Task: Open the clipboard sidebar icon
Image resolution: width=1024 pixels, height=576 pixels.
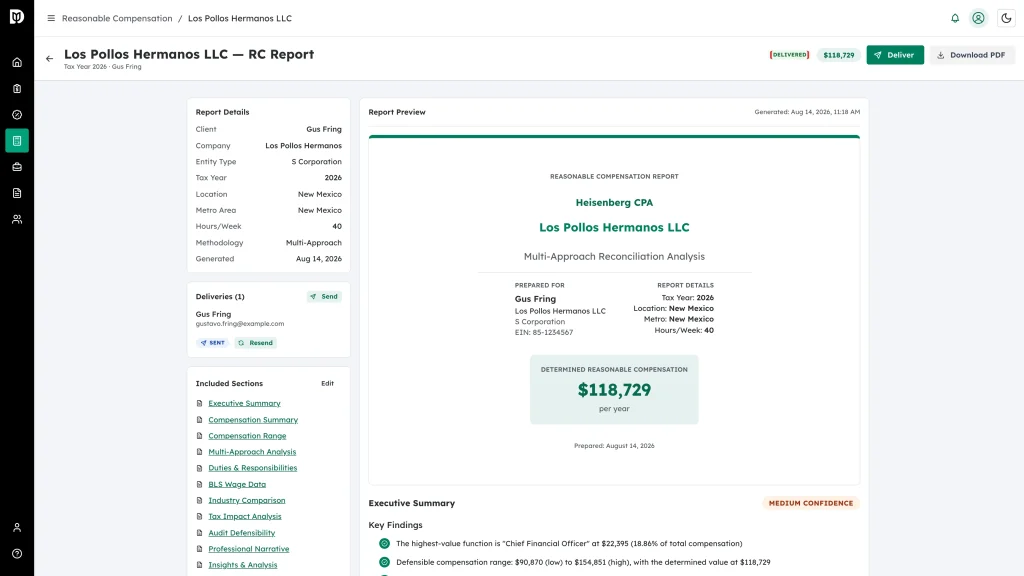Action: click(17, 89)
